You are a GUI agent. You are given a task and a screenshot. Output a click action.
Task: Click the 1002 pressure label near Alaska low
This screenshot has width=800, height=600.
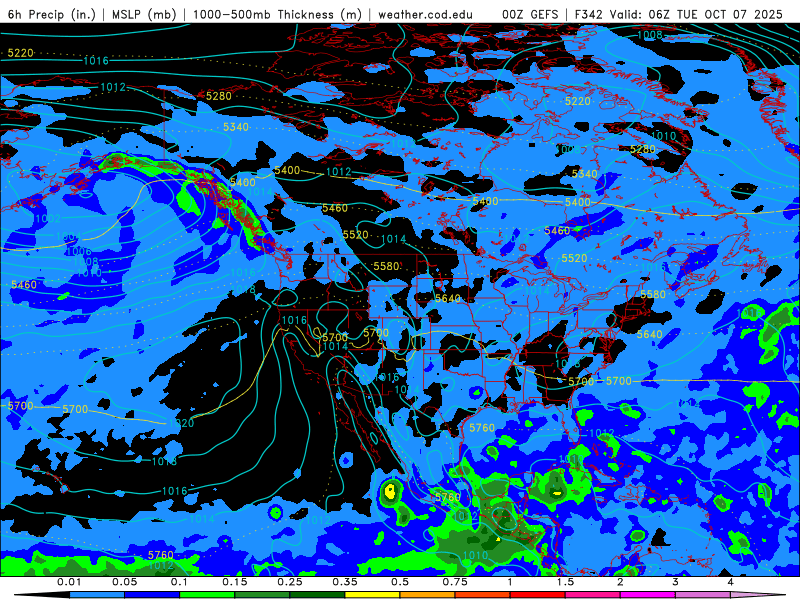tap(47, 218)
